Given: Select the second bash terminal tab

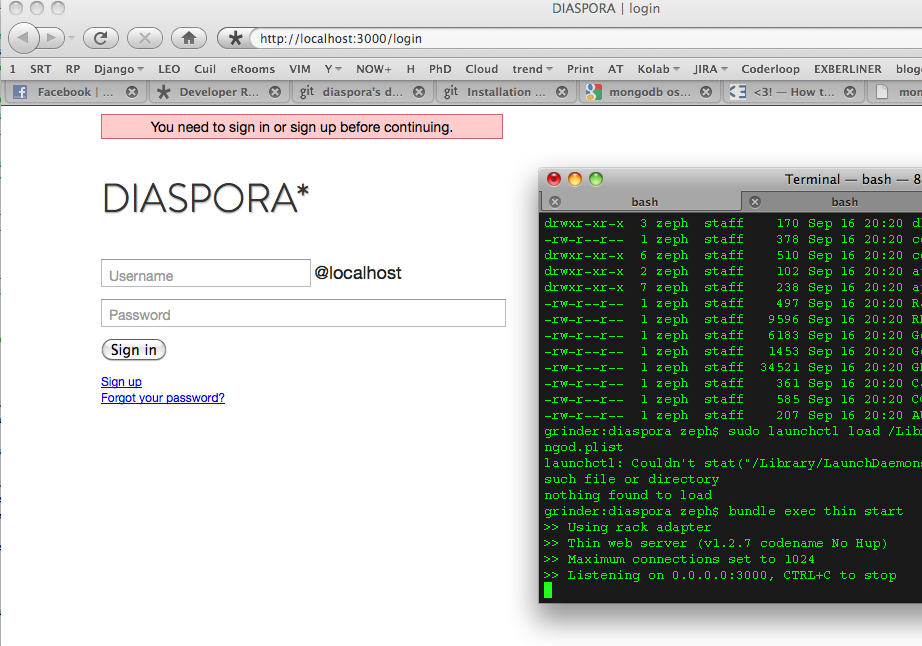Looking at the screenshot, I should click(843, 202).
